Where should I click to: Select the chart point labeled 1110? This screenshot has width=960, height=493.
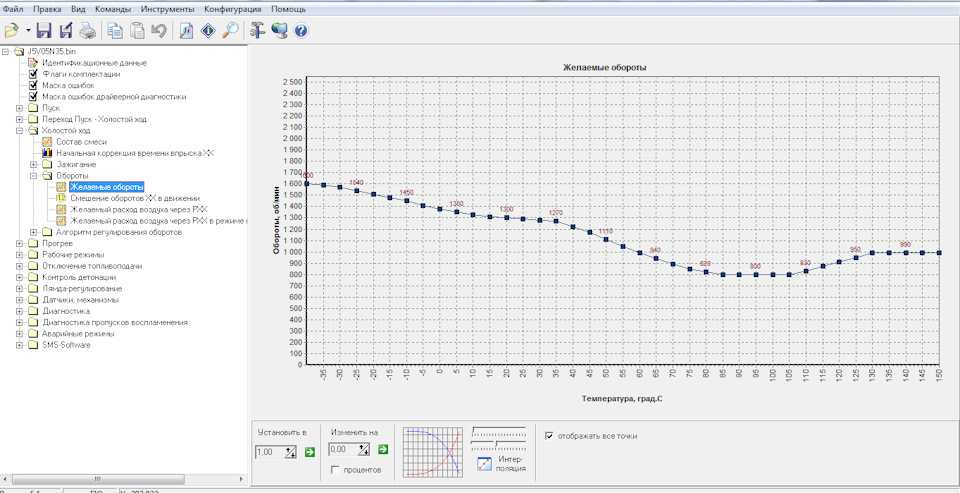point(606,239)
